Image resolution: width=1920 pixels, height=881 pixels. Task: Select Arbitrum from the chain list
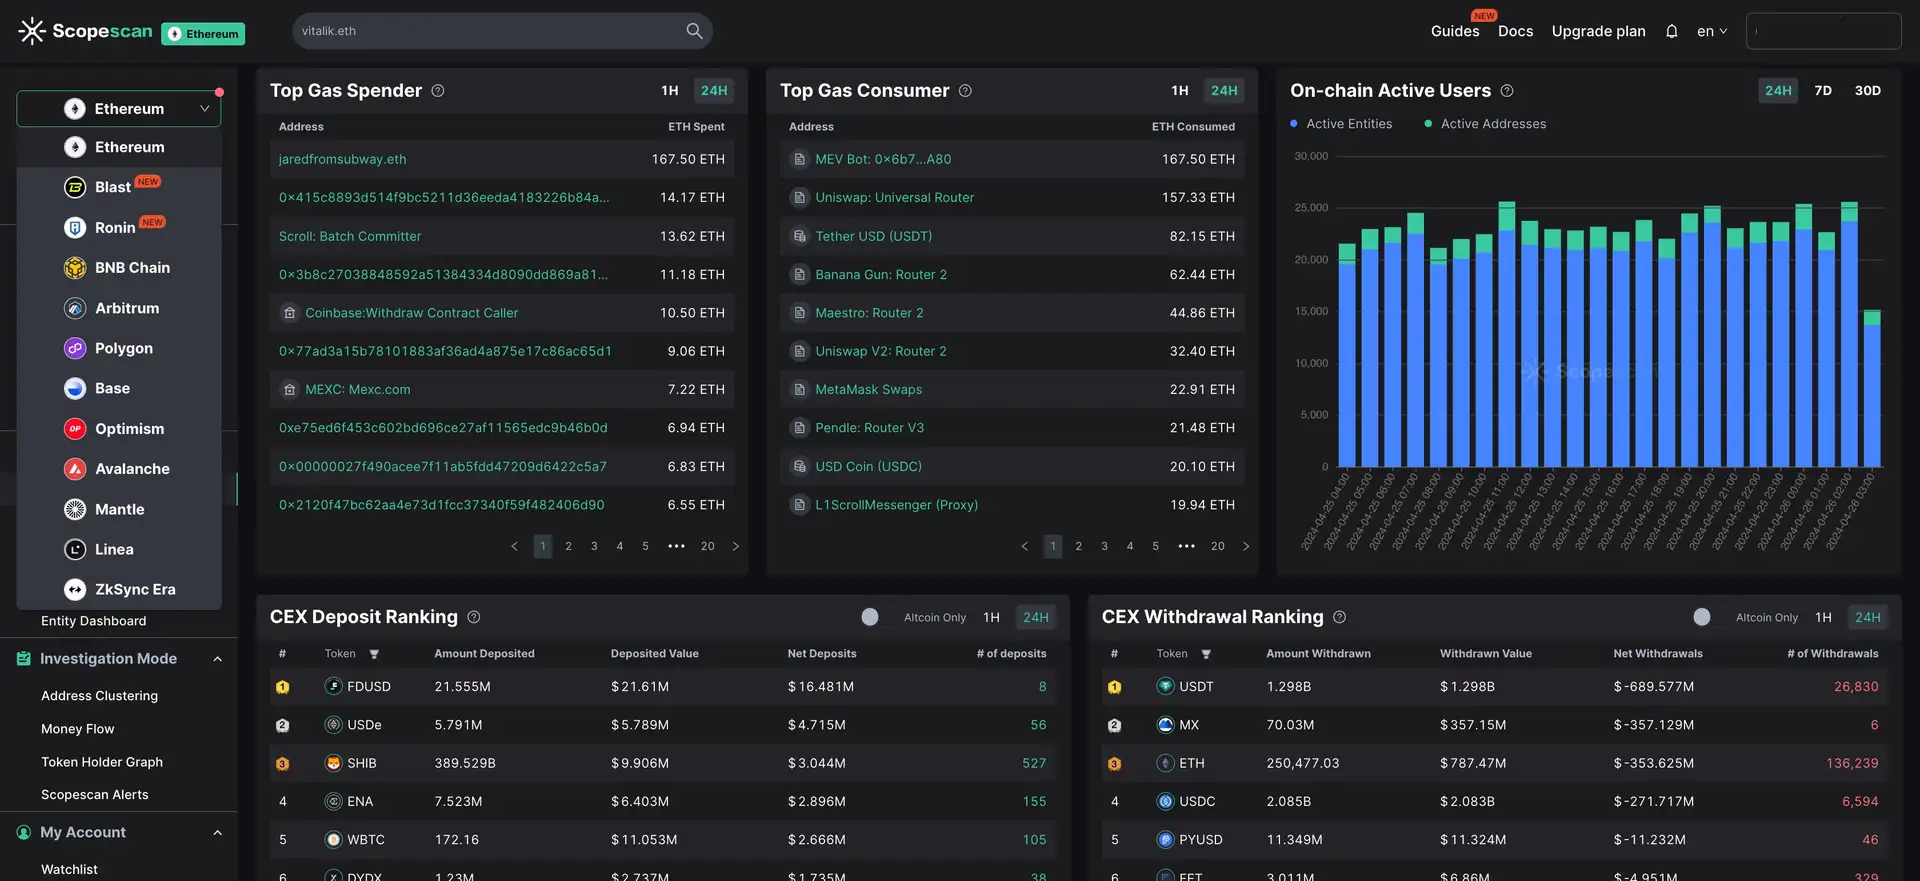[x=126, y=308]
